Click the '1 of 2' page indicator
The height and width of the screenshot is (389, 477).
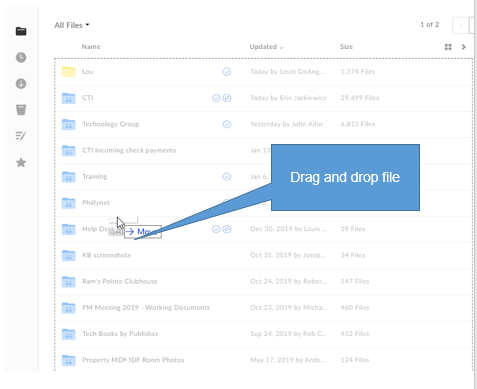click(x=430, y=25)
